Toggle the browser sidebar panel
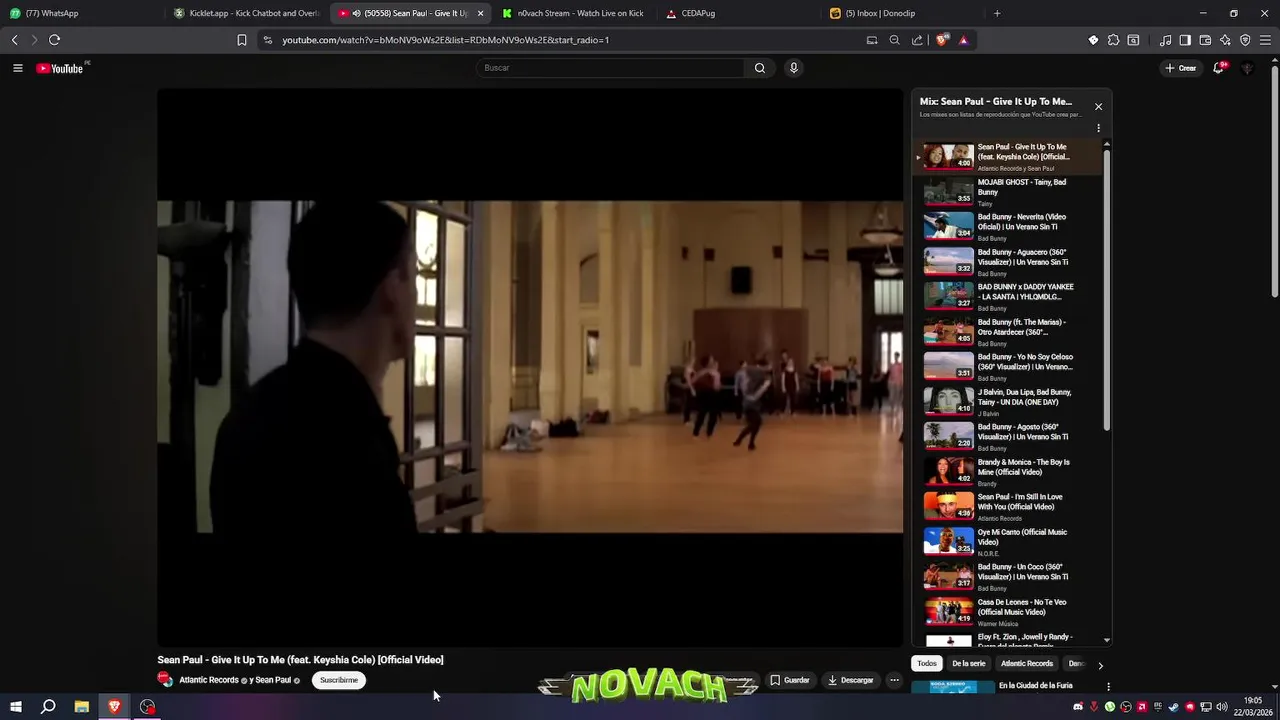Screen dimensions: 1280x720 click(1185, 40)
